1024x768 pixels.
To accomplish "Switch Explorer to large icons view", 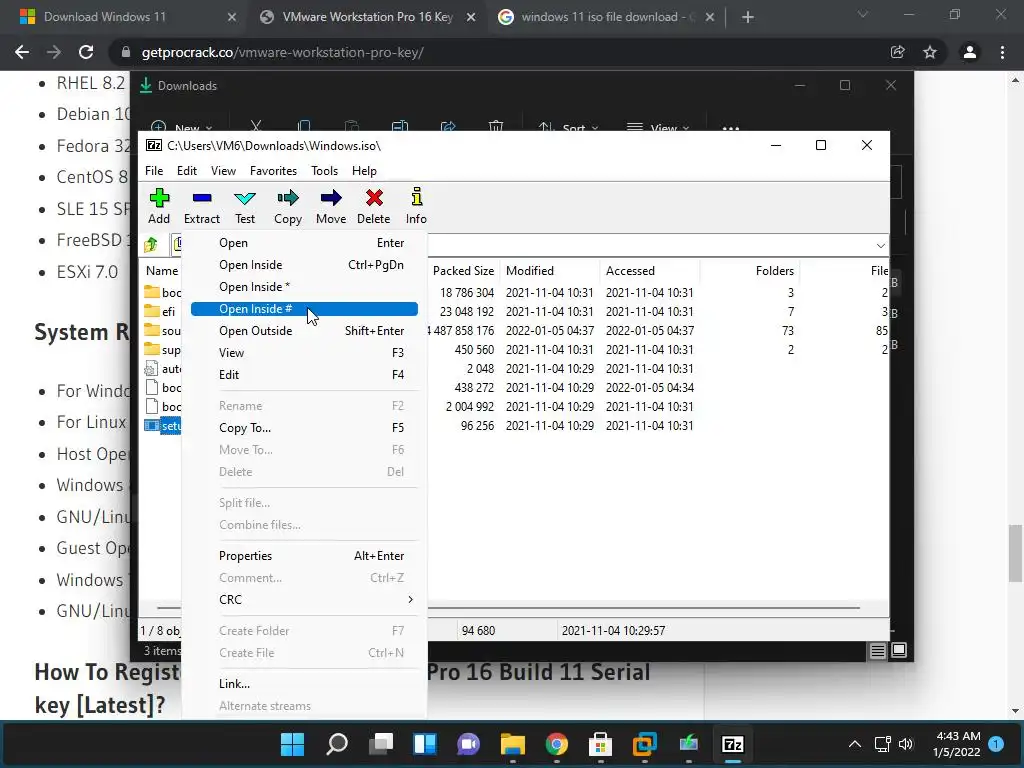I will pyautogui.click(x=899, y=650).
